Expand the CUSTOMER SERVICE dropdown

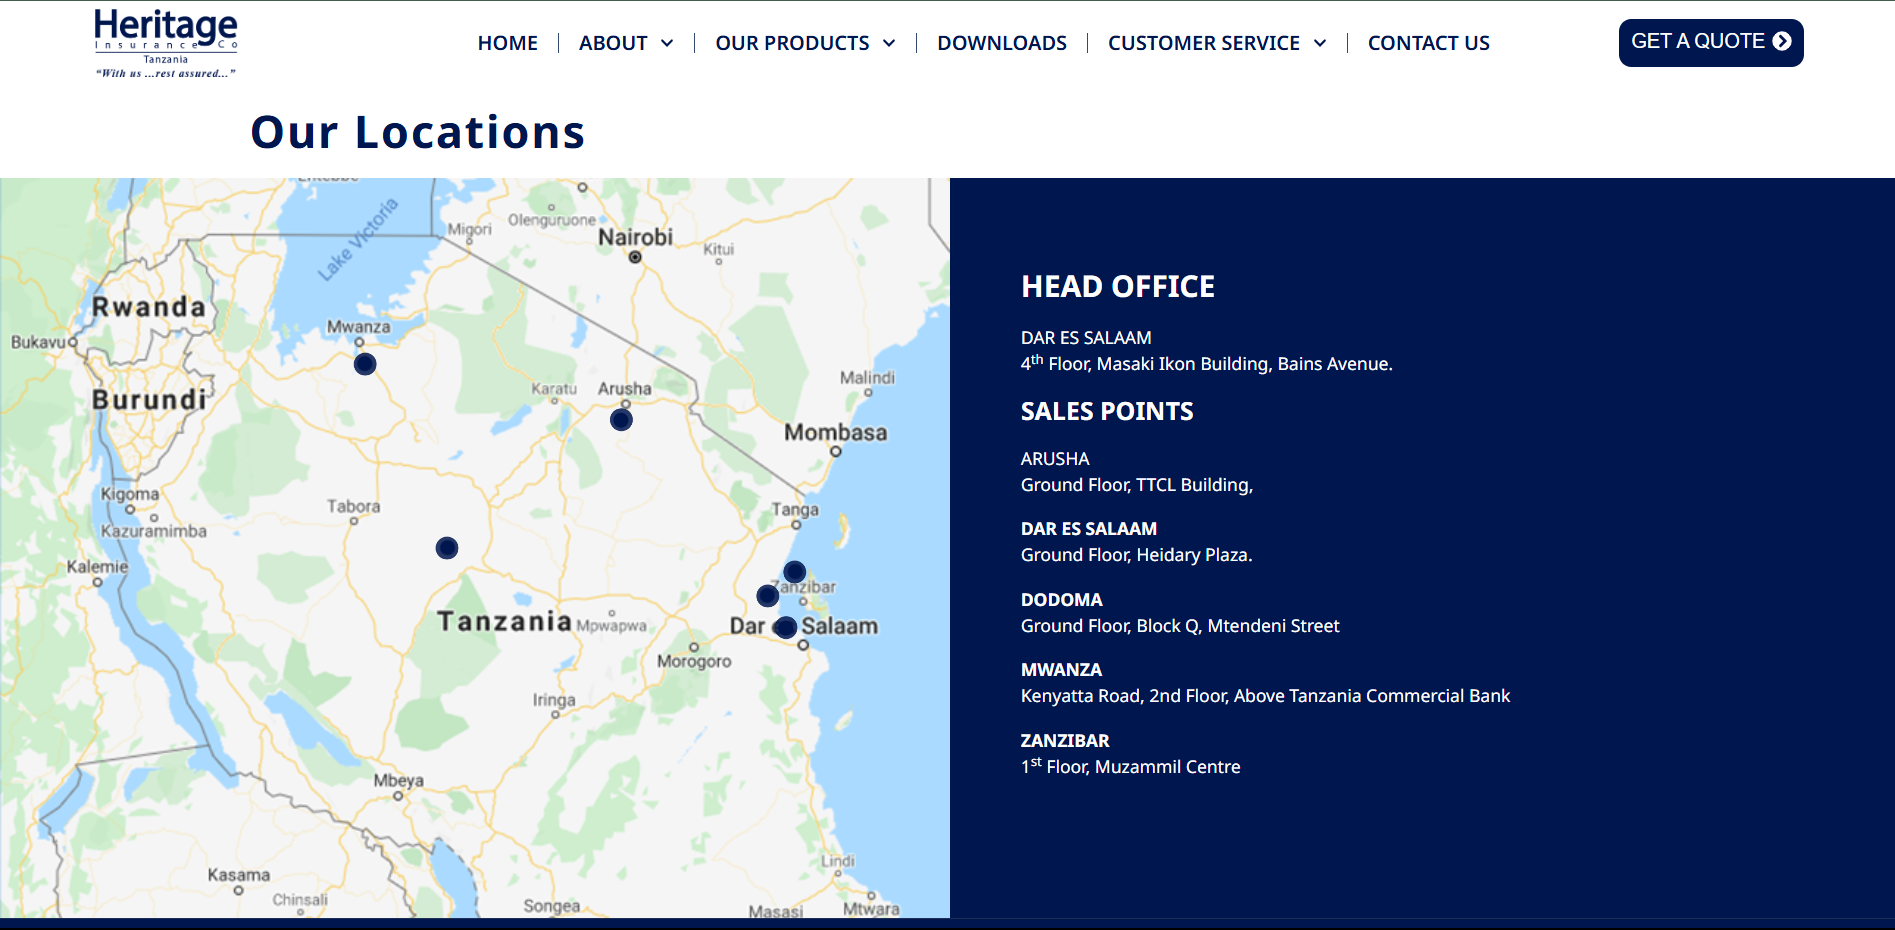tap(1216, 43)
